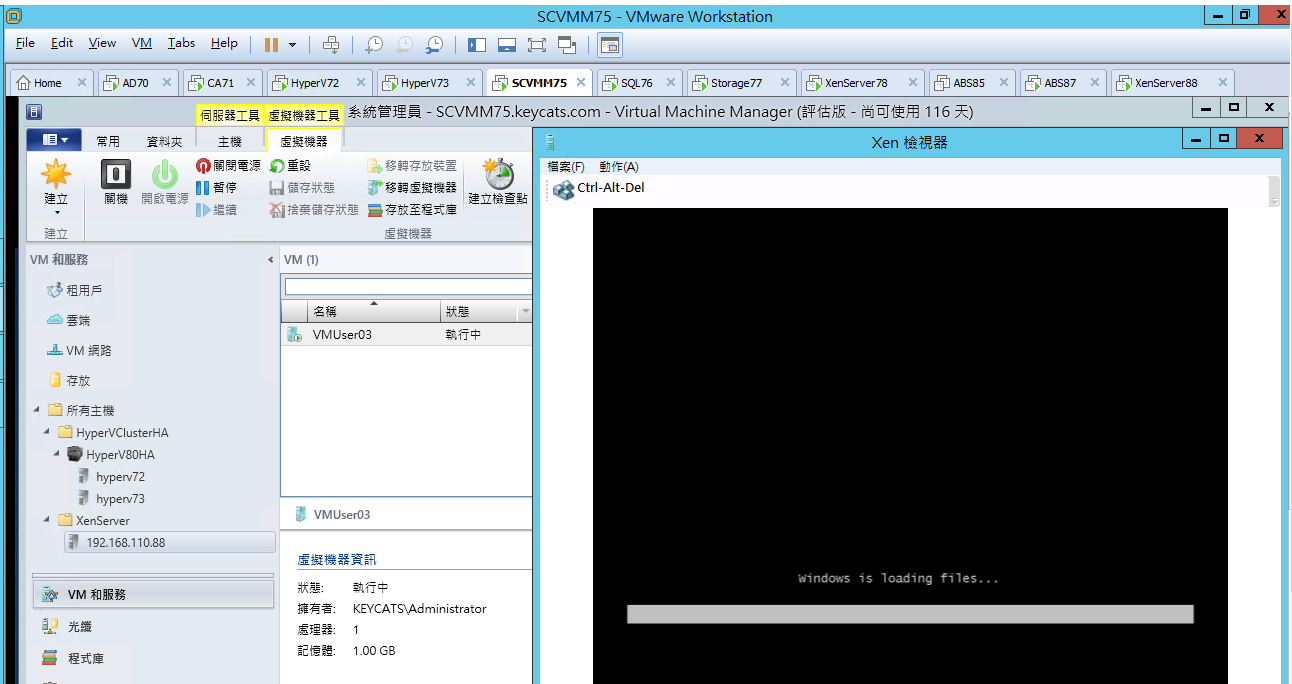1292x684 pixels.
Task: Open the VMware Help menu
Action: (224, 43)
